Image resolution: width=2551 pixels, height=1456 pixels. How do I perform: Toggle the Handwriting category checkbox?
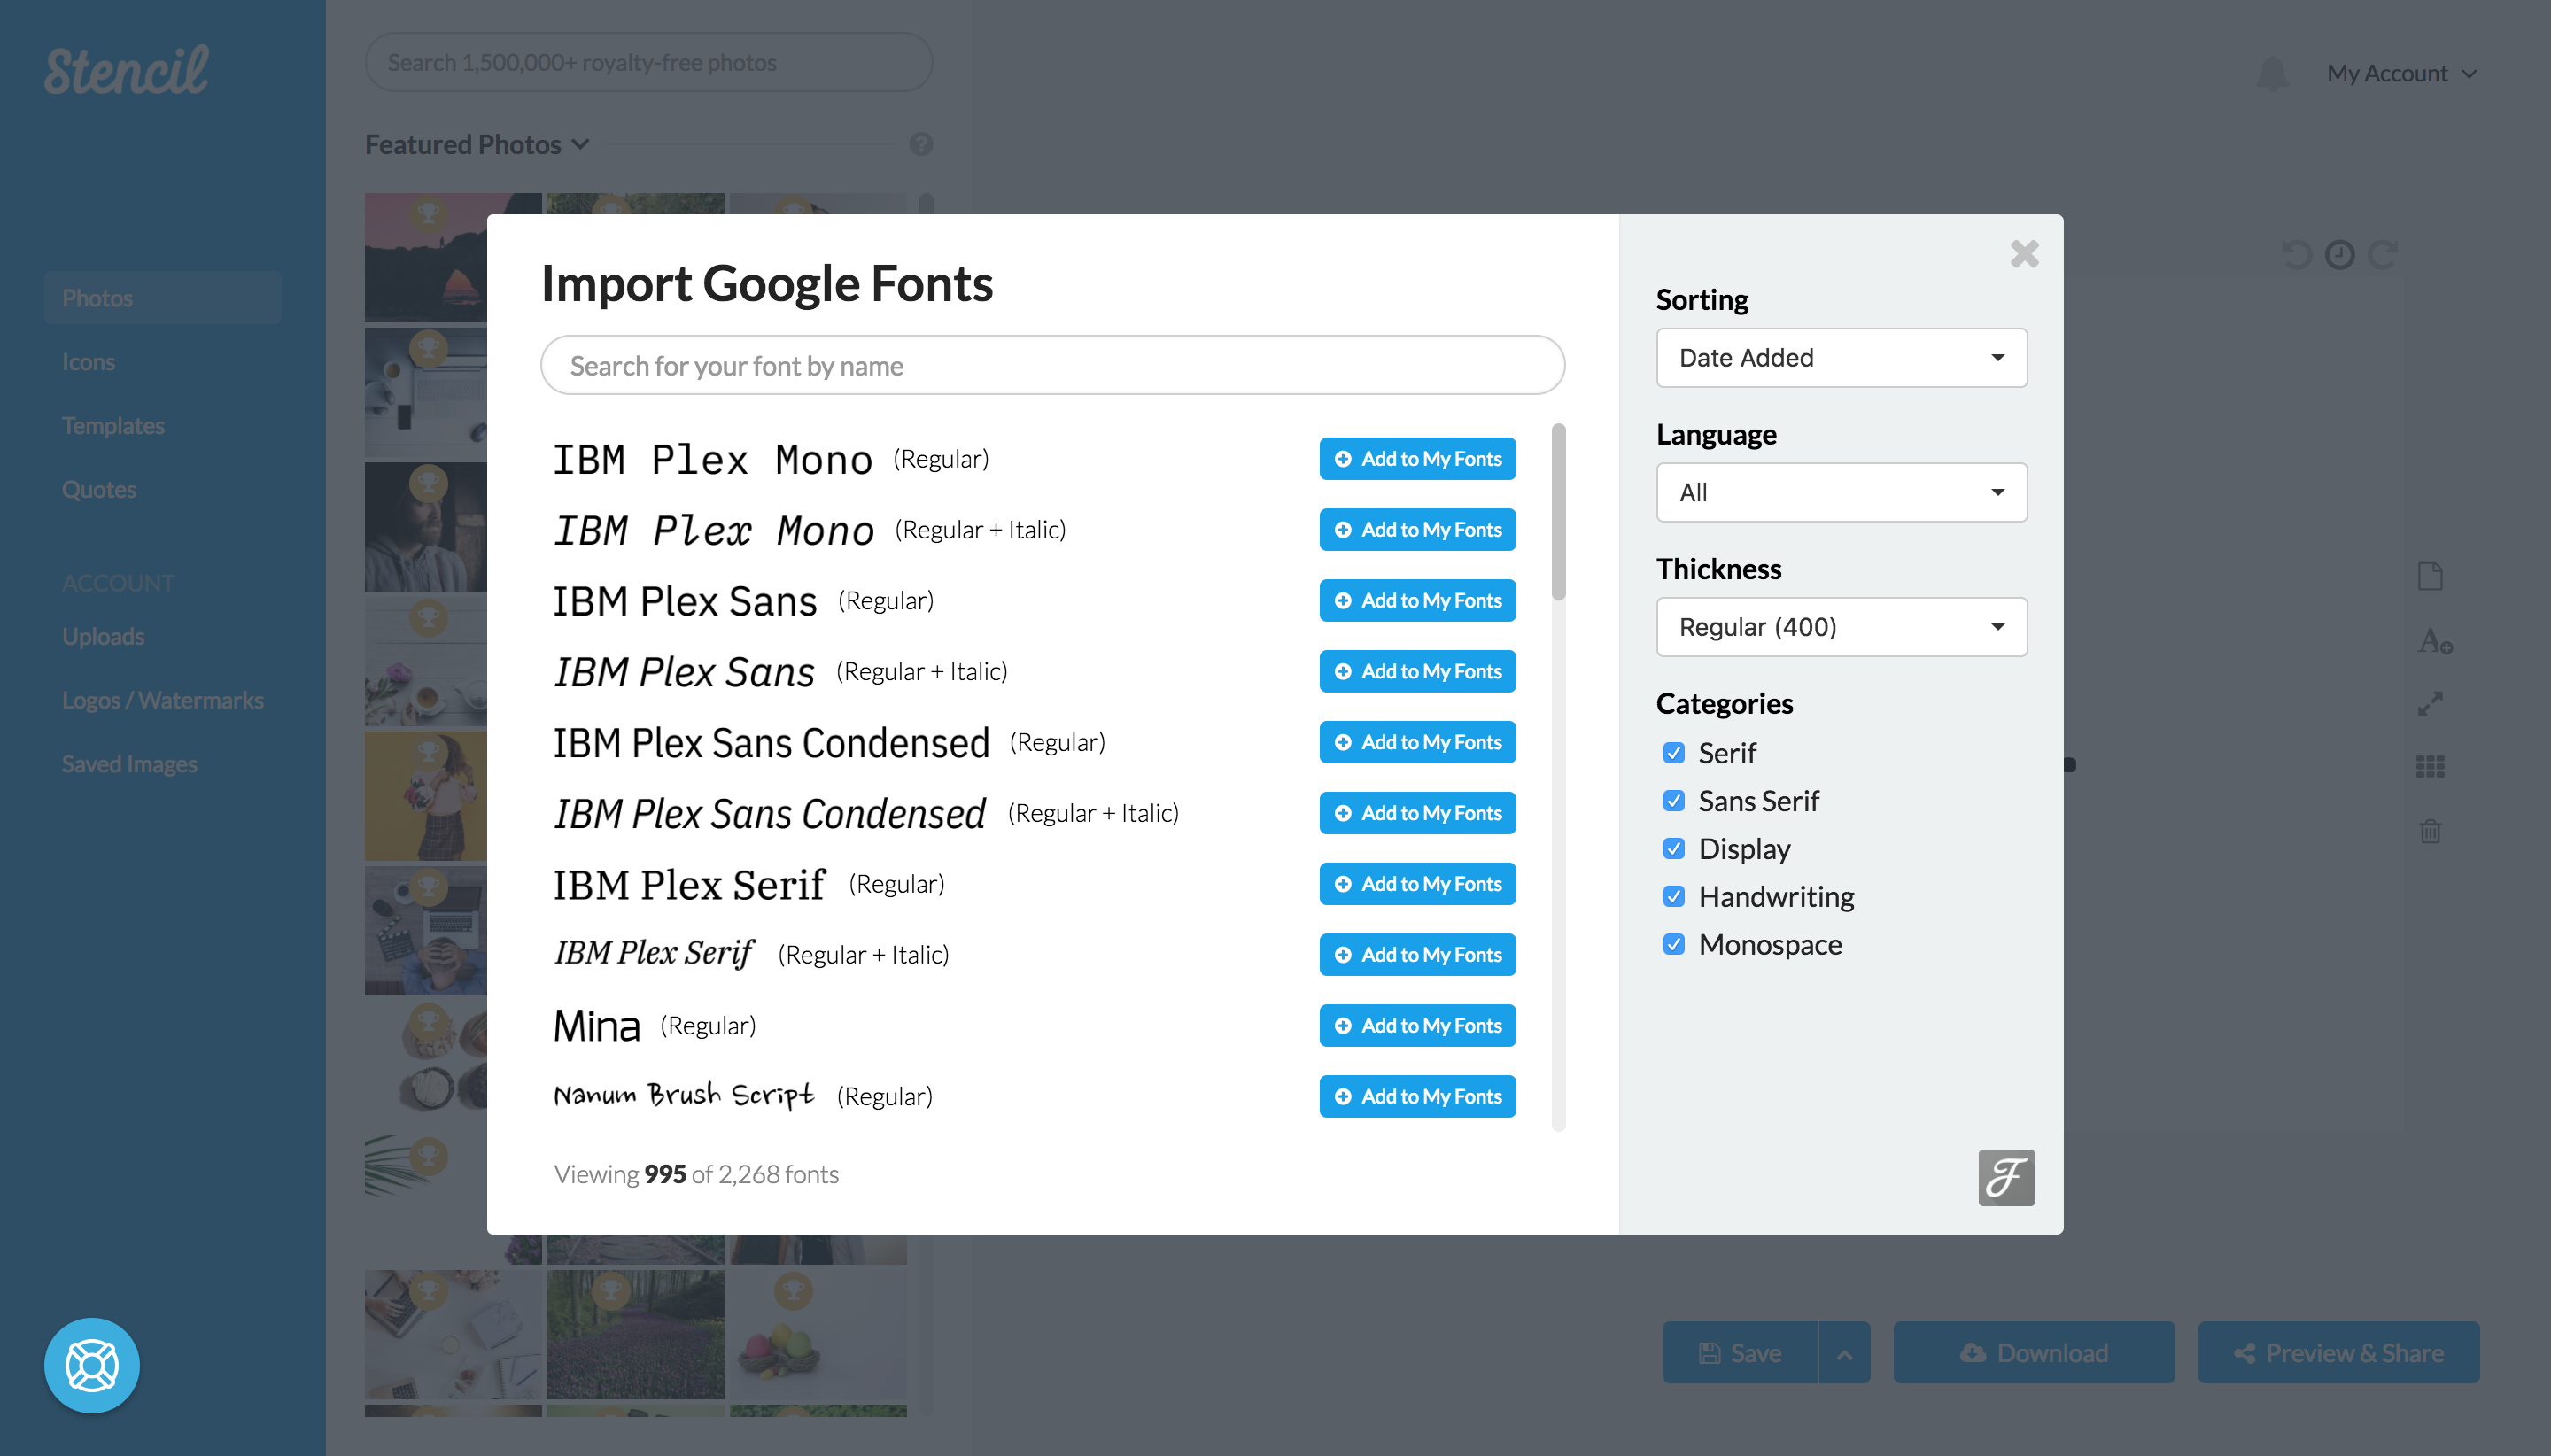pyautogui.click(x=1674, y=897)
